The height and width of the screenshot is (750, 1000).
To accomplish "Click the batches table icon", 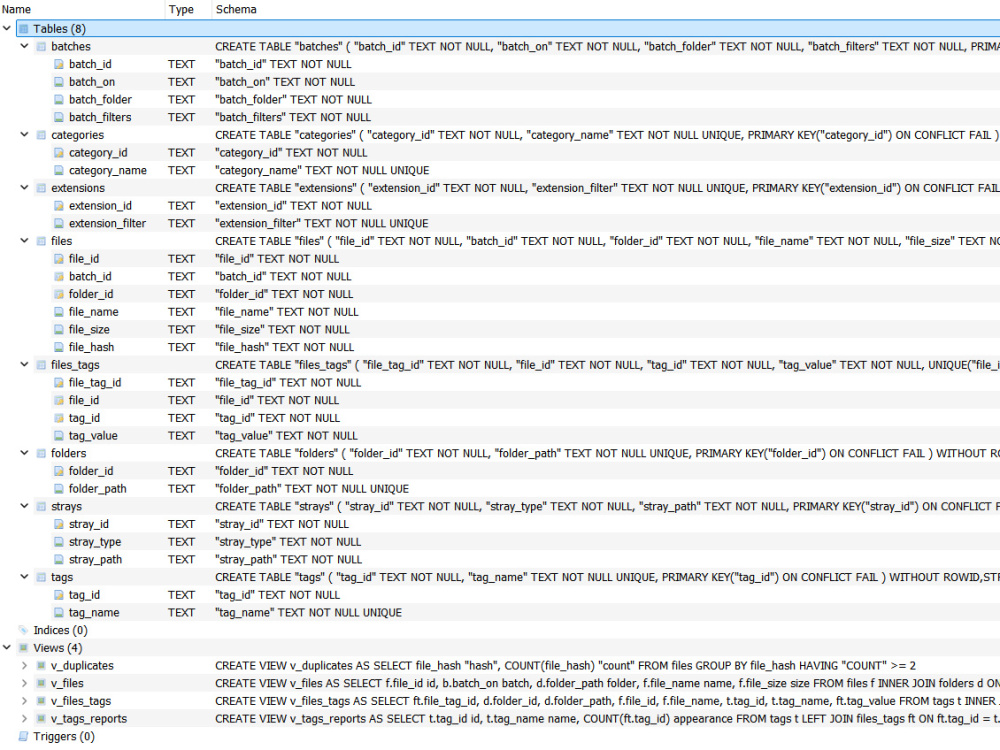I will click(x=41, y=47).
